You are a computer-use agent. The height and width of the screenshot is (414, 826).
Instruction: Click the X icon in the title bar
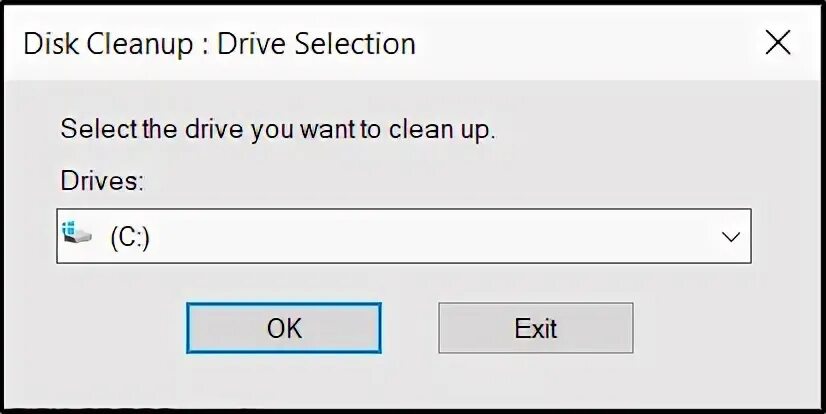pos(778,43)
